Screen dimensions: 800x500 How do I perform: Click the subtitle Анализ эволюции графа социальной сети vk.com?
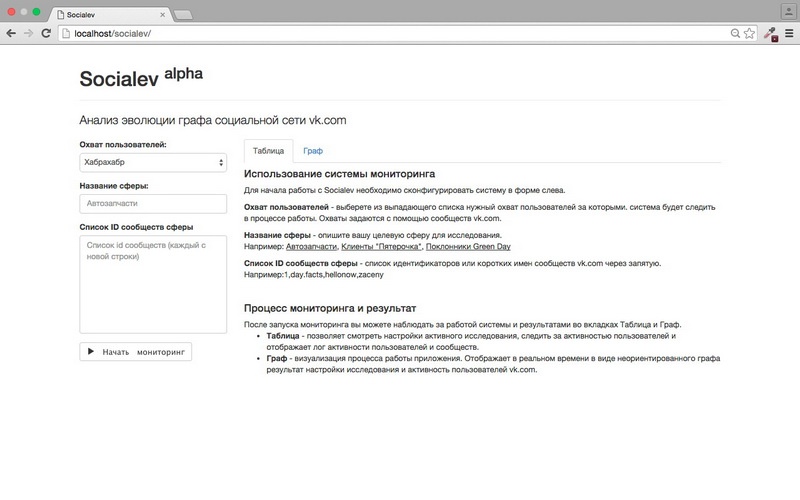pos(213,120)
